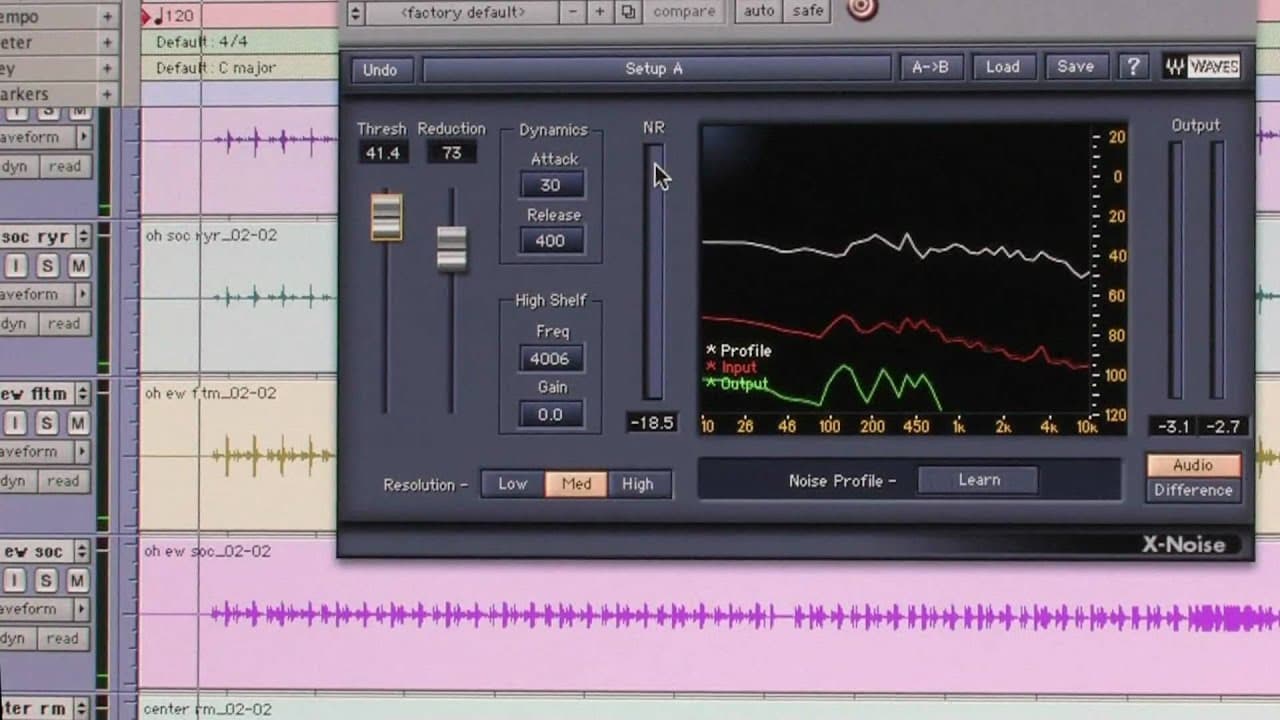Click the High Shelf Freq field 4006

[550, 359]
